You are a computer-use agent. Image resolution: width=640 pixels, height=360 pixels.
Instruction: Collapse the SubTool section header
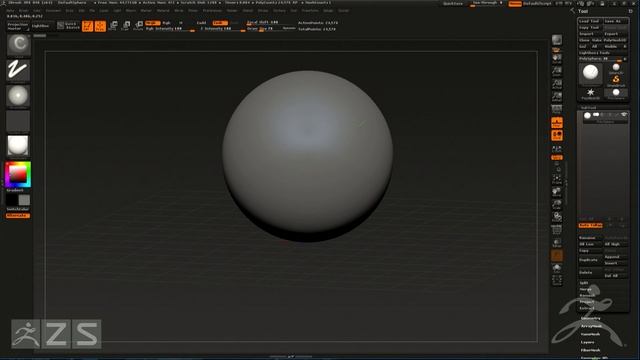click(588, 108)
